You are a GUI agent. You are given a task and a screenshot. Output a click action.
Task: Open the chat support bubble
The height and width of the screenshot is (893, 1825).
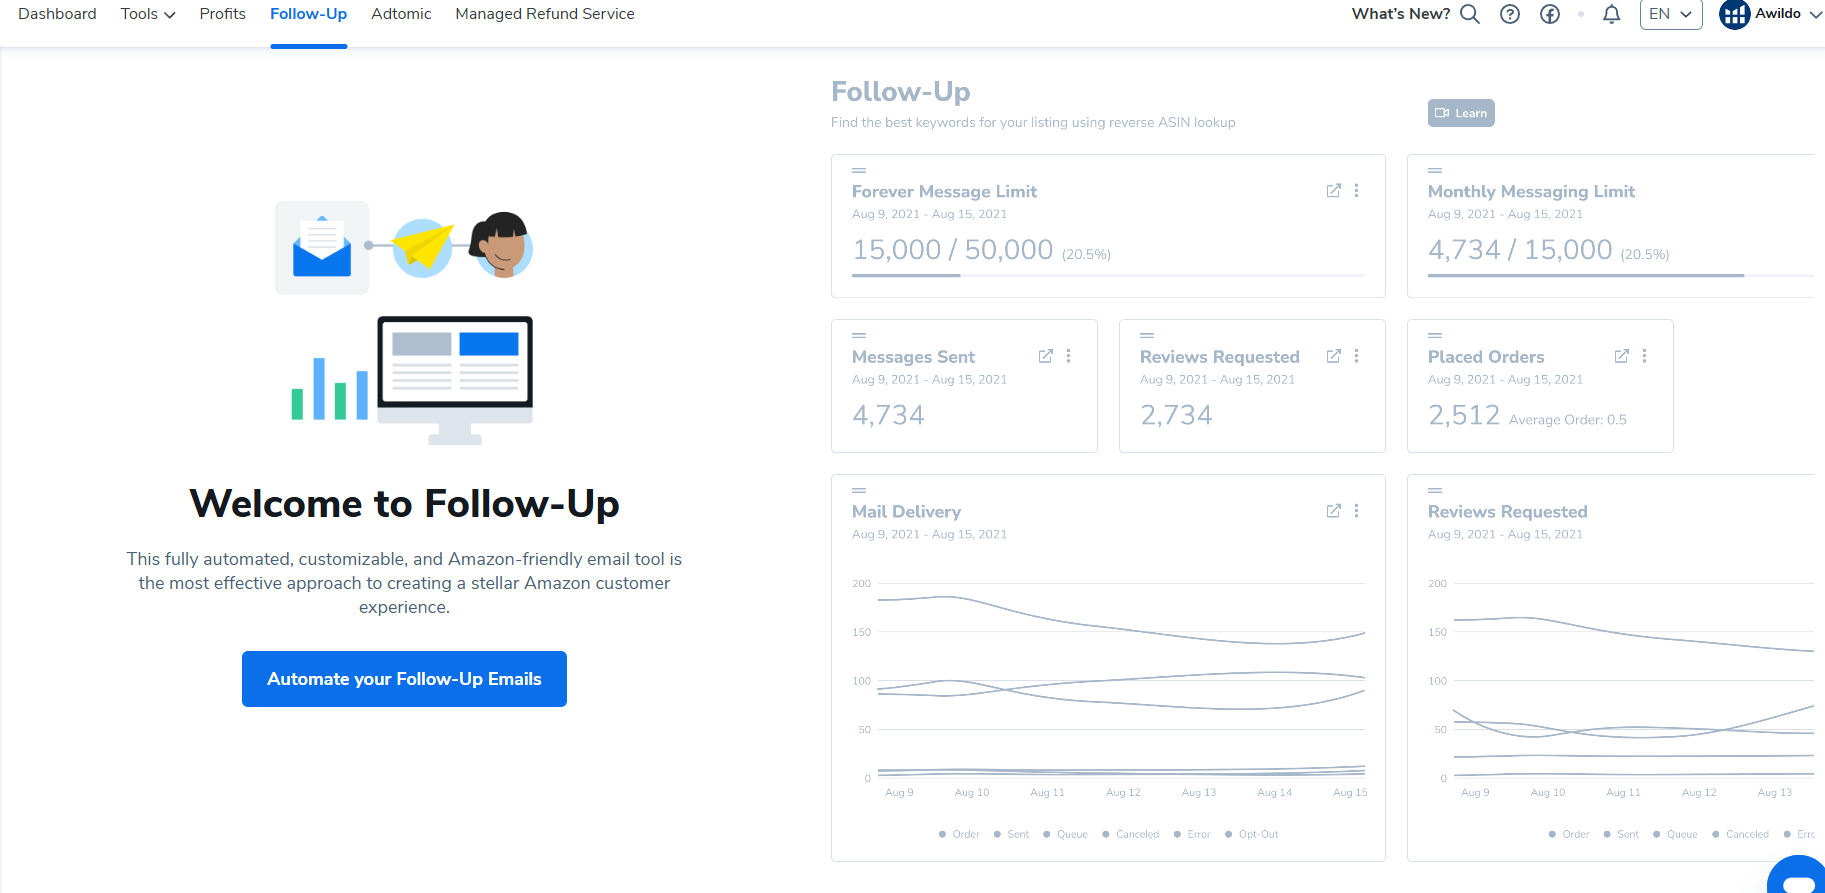point(1799,878)
